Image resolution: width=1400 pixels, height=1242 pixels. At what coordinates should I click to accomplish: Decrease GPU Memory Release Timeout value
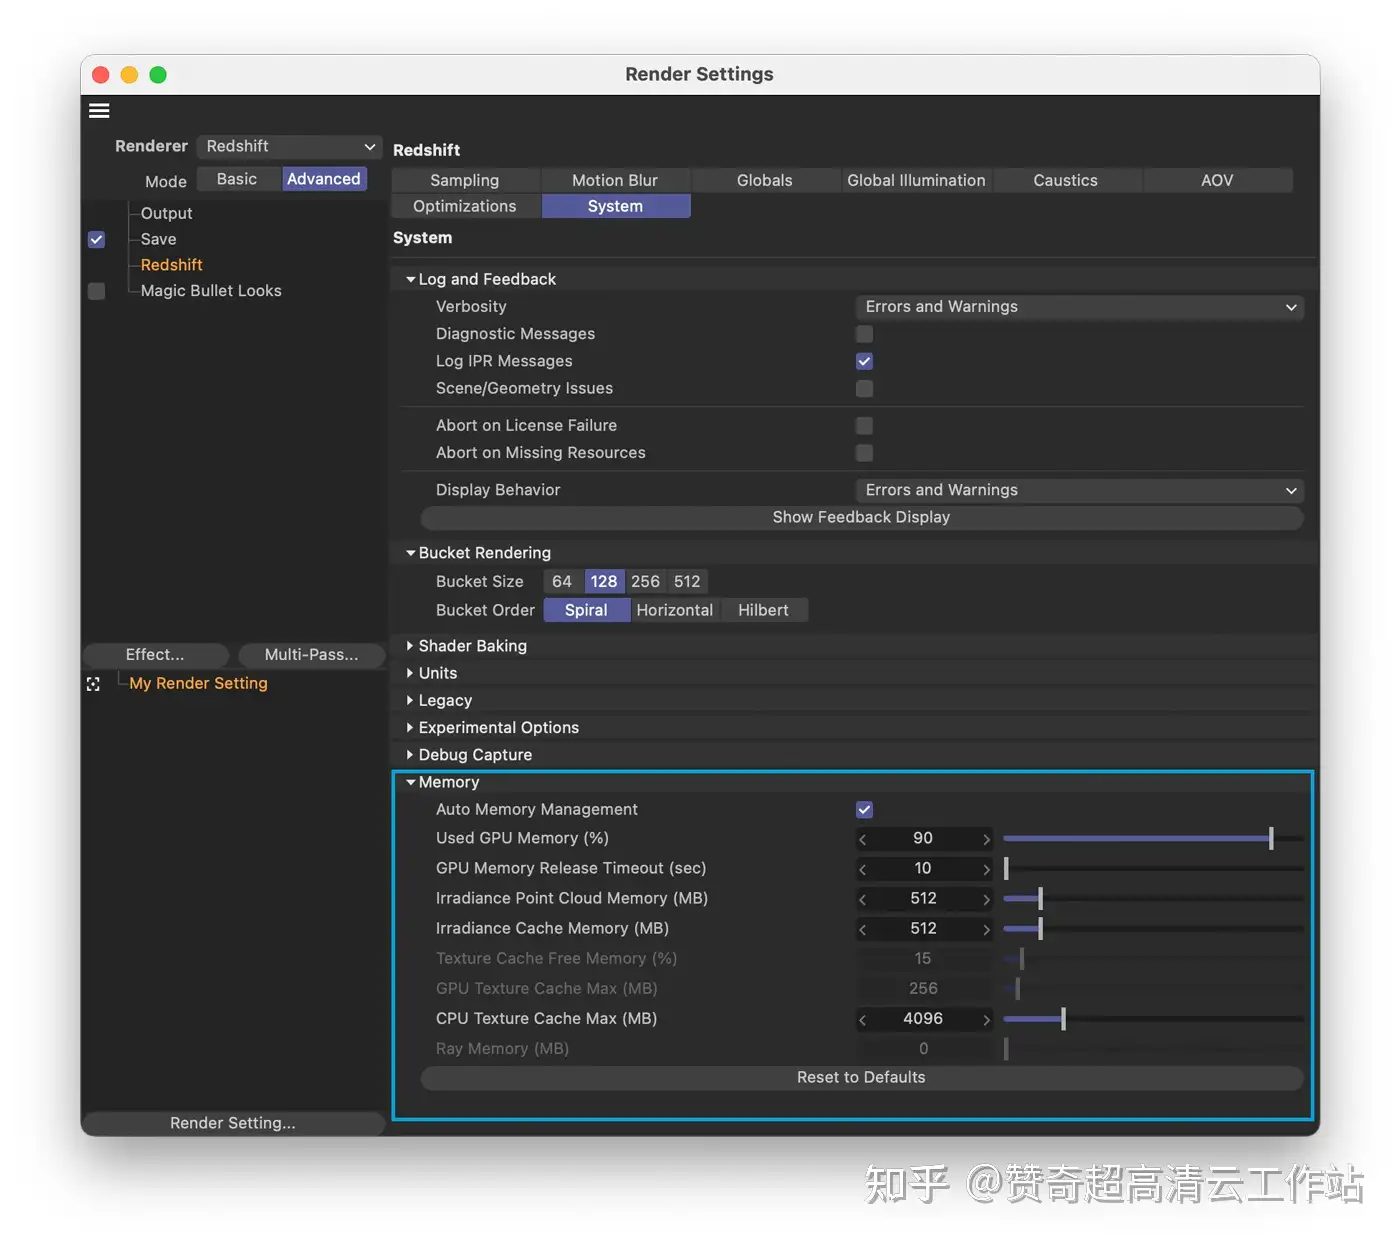pyautogui.click(x=863, y=869)
